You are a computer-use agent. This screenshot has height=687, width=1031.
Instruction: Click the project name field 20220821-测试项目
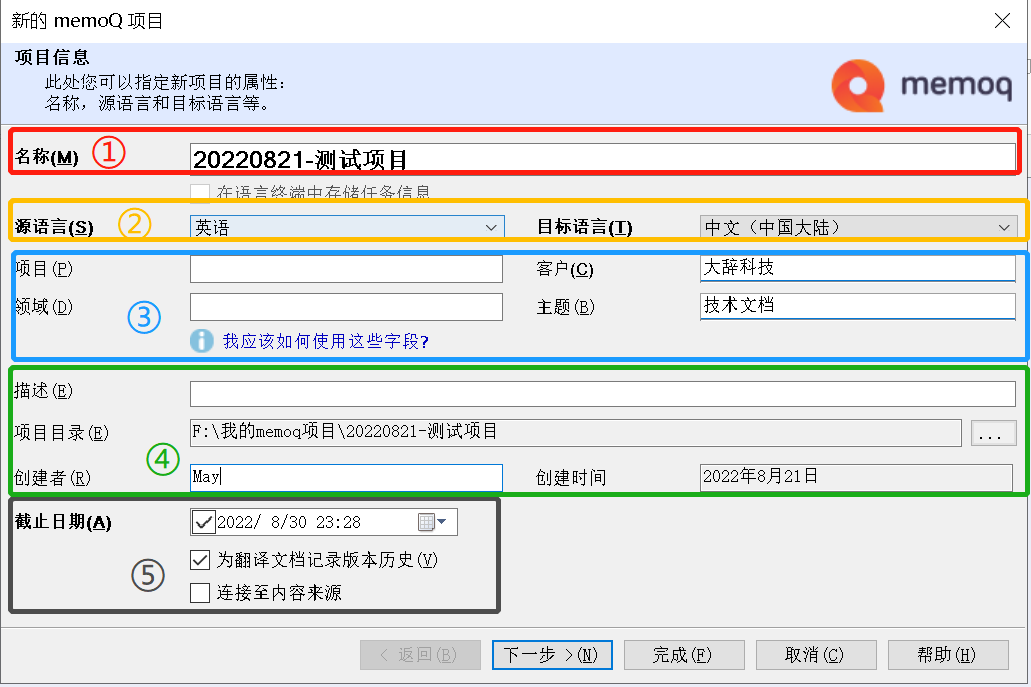point(602,158)
